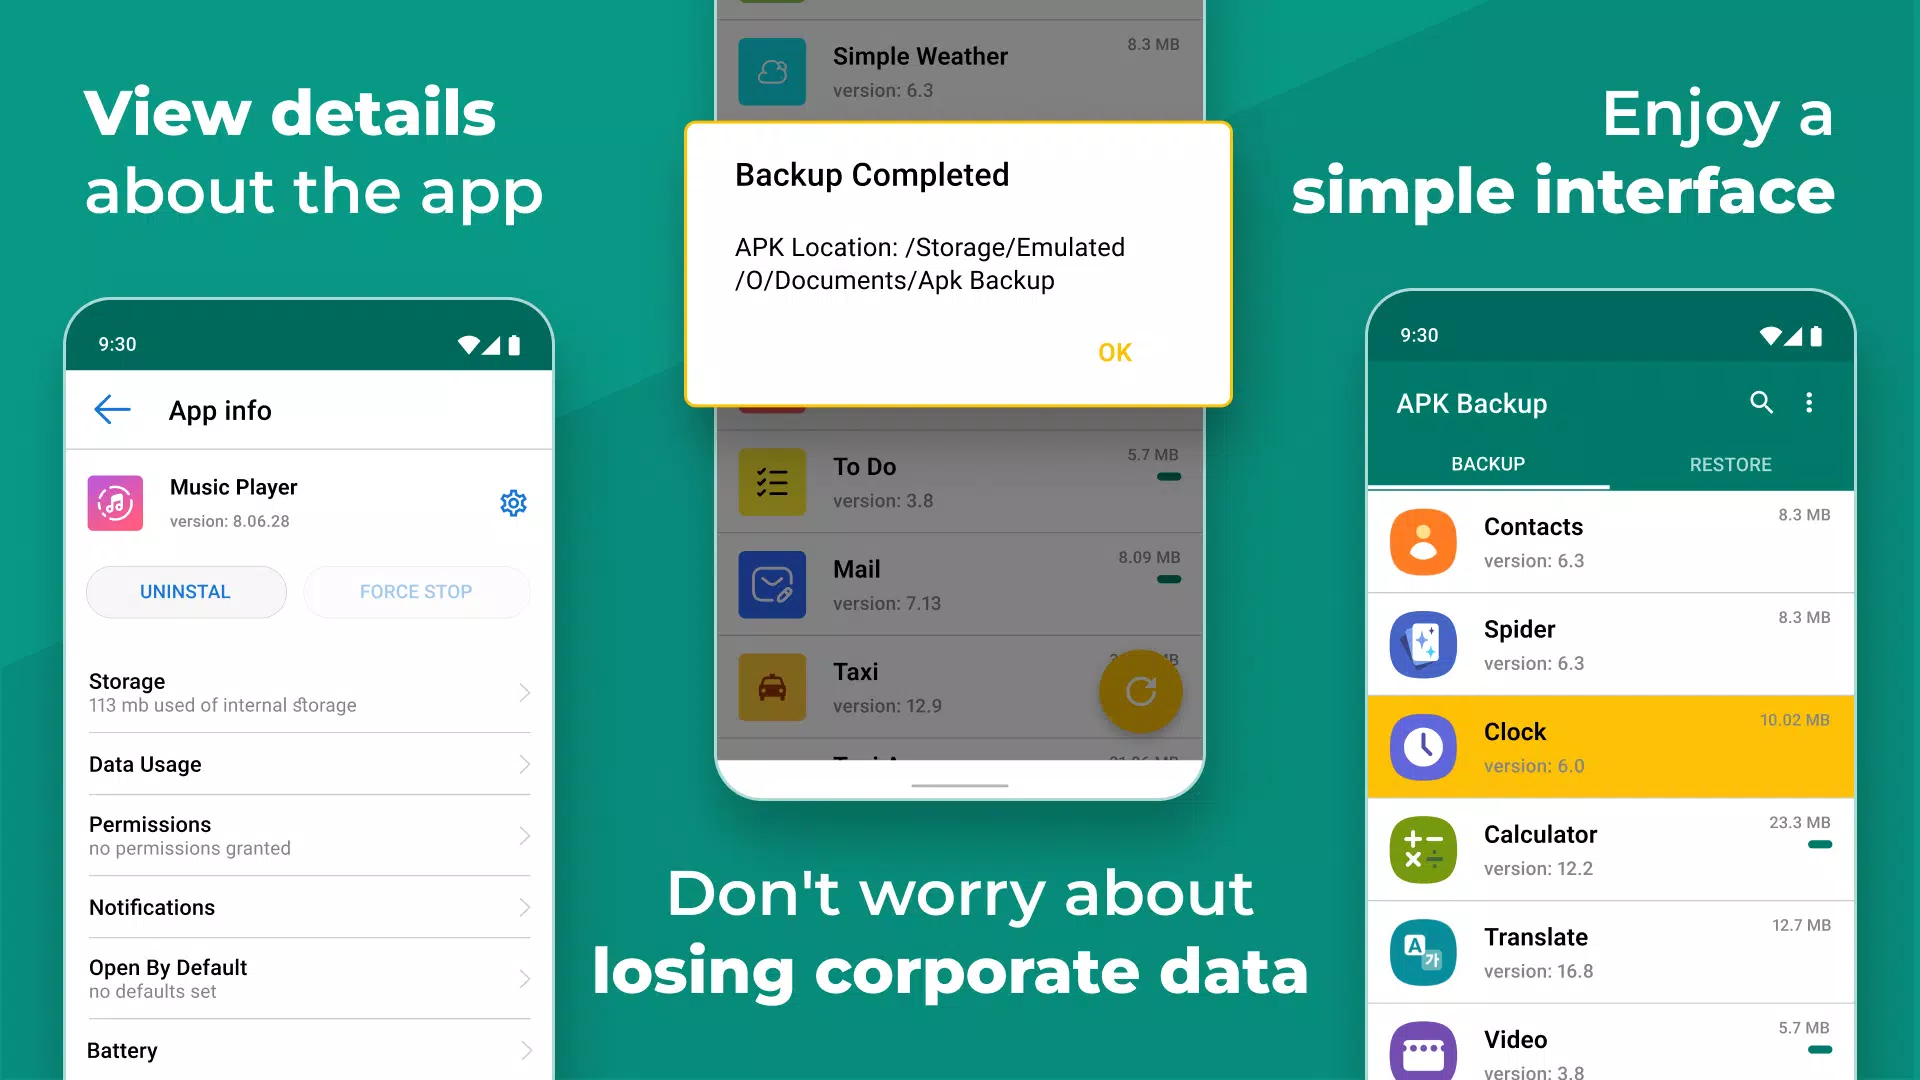Click the Calculator app icon in backup list

(1424, 848)
